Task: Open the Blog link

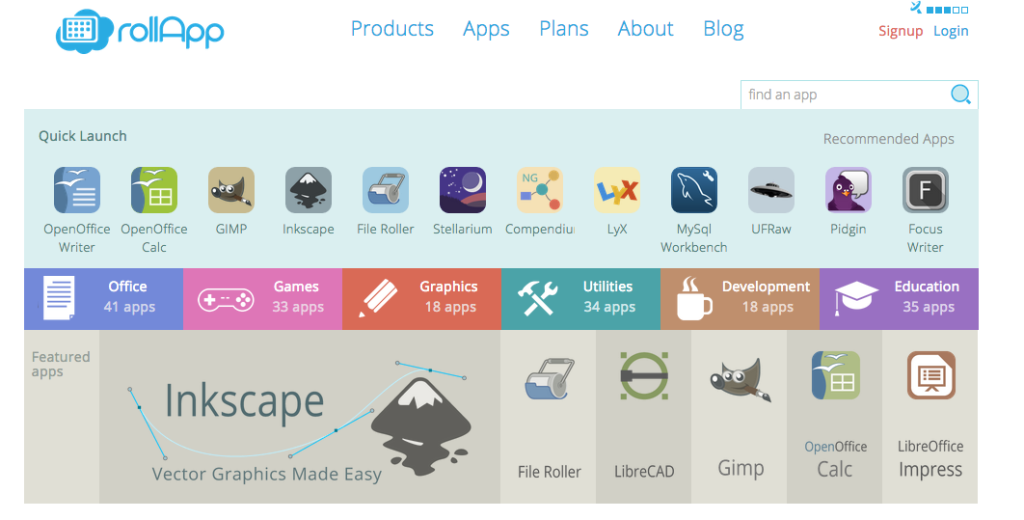Action: point(723,29)
